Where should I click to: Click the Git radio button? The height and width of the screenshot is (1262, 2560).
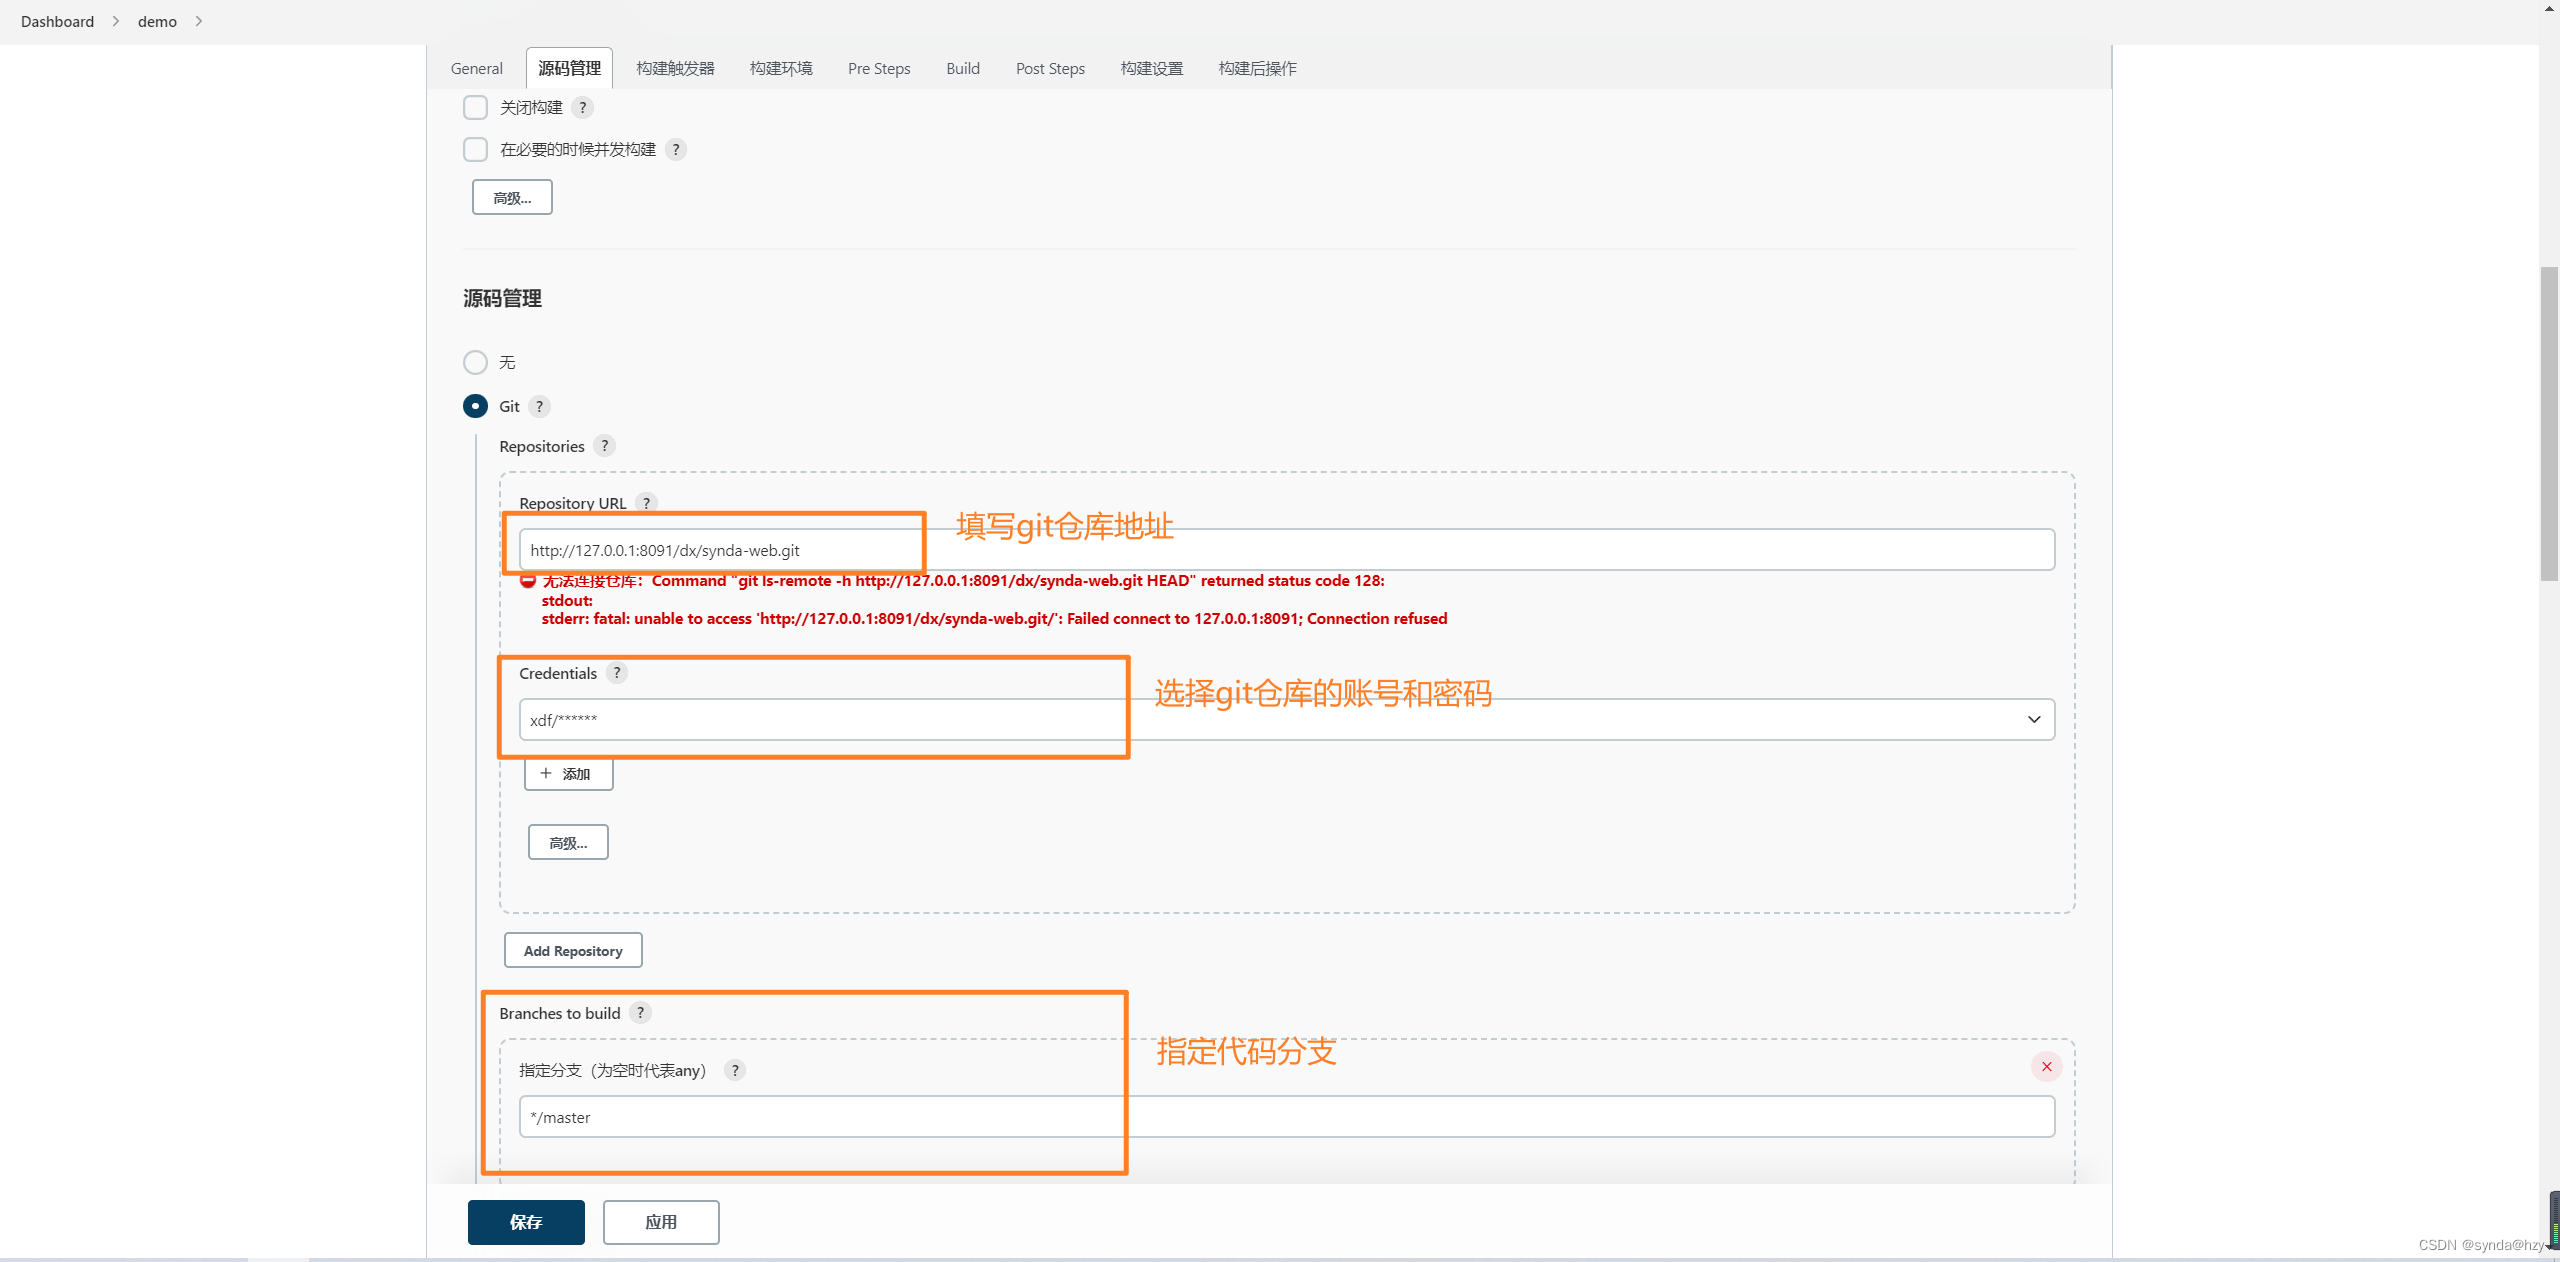pos(477,405)
